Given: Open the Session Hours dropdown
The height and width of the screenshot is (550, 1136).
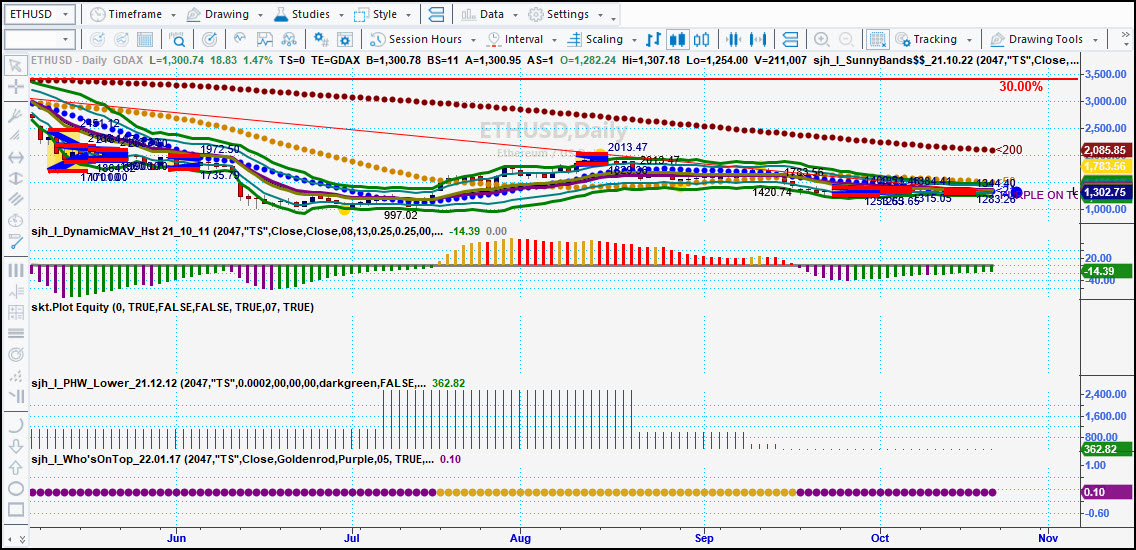Looking at the screenshot, I should click(x=424, y=39).
